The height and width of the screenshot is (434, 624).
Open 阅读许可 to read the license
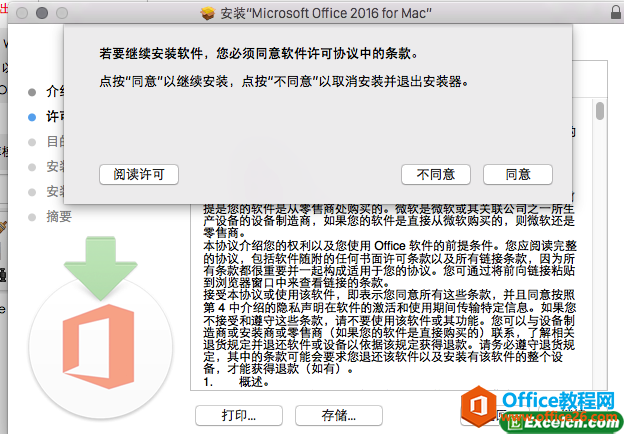point(139,175)
